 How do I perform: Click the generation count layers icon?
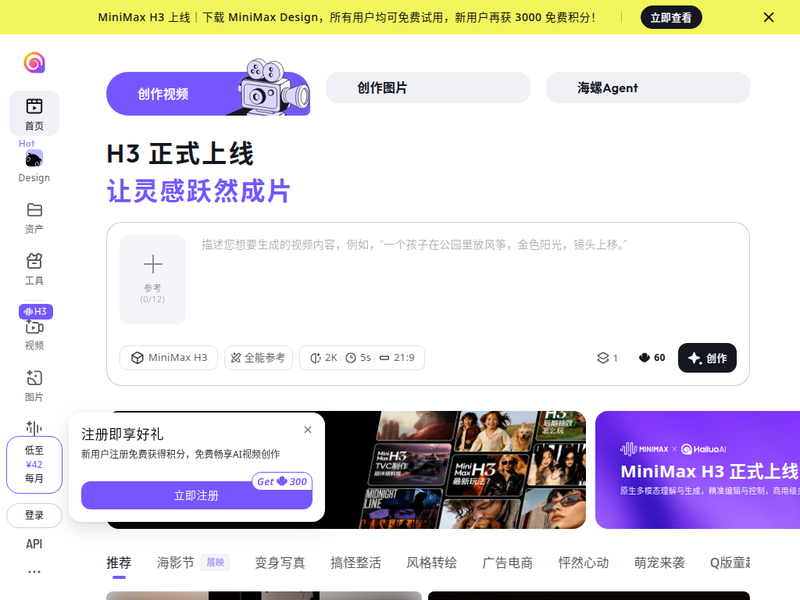[603, 358]
